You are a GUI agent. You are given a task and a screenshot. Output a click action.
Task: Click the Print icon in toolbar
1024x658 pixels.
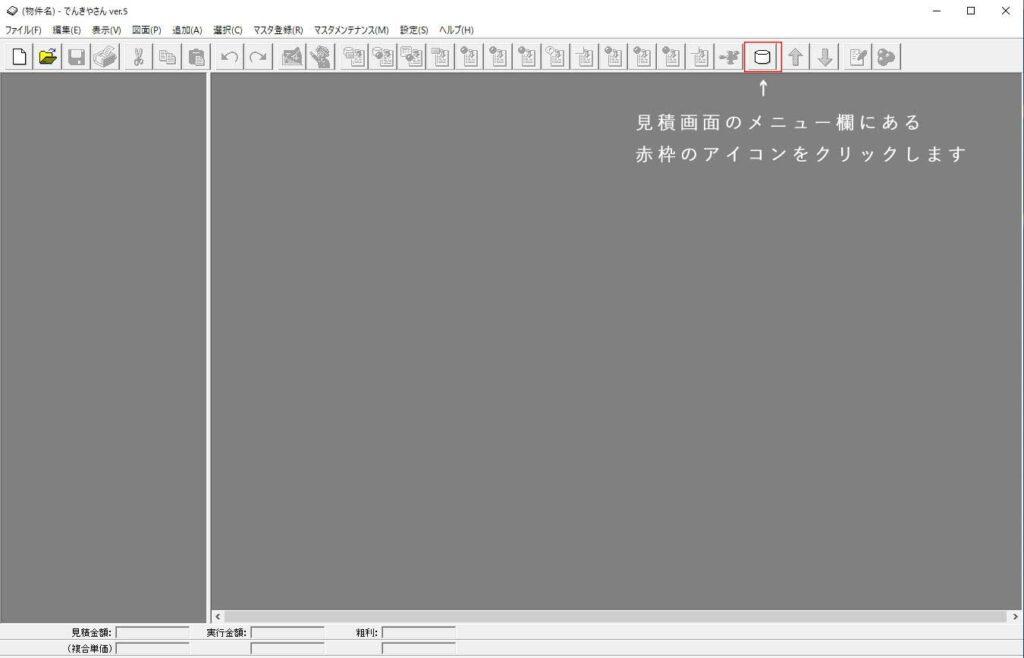105,57
